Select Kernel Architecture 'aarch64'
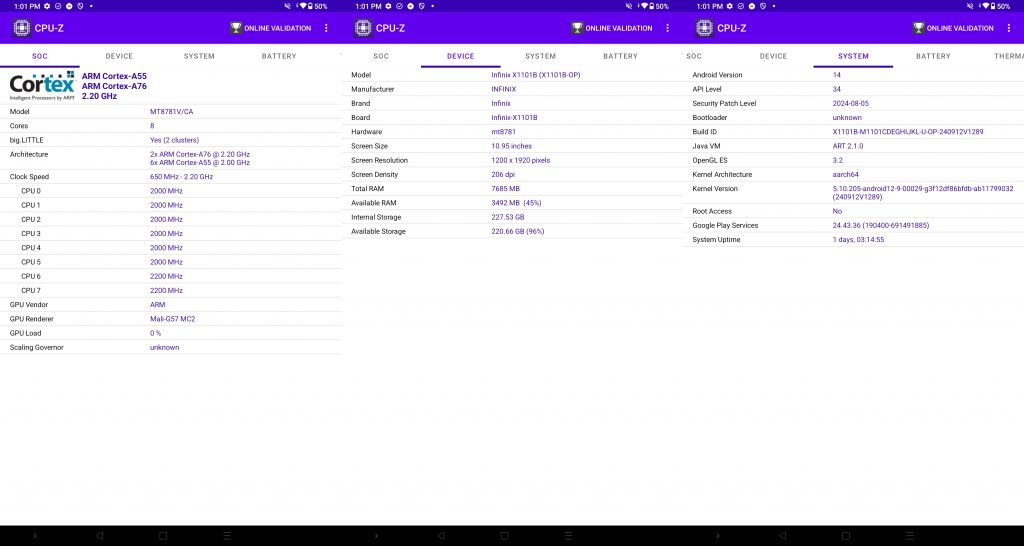The image size is (1024, 546). tap(845, 174)
